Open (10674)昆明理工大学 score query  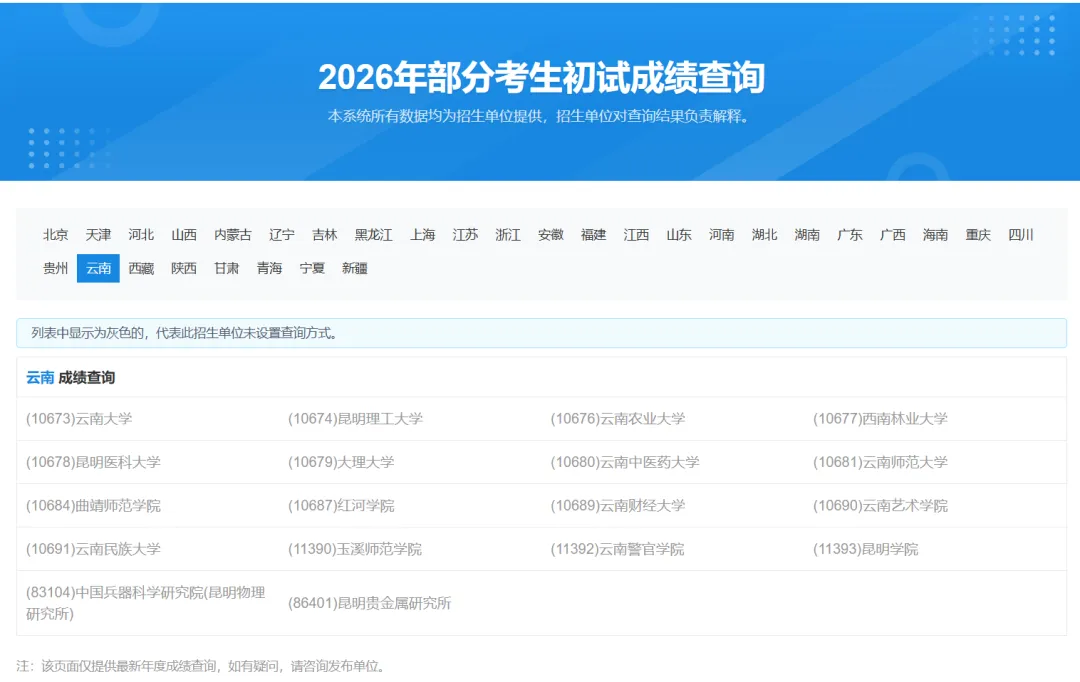(x=355, y=419)
